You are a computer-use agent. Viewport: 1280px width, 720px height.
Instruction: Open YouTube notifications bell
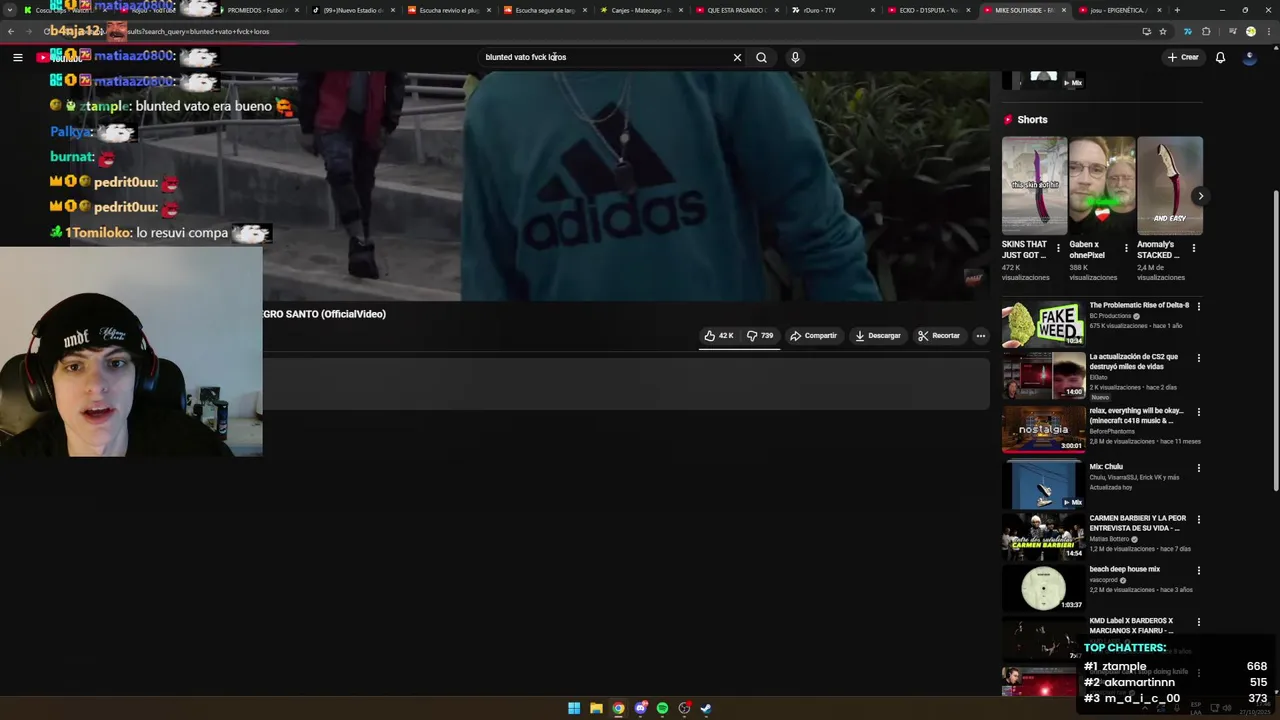click(x=1220, y=57)
